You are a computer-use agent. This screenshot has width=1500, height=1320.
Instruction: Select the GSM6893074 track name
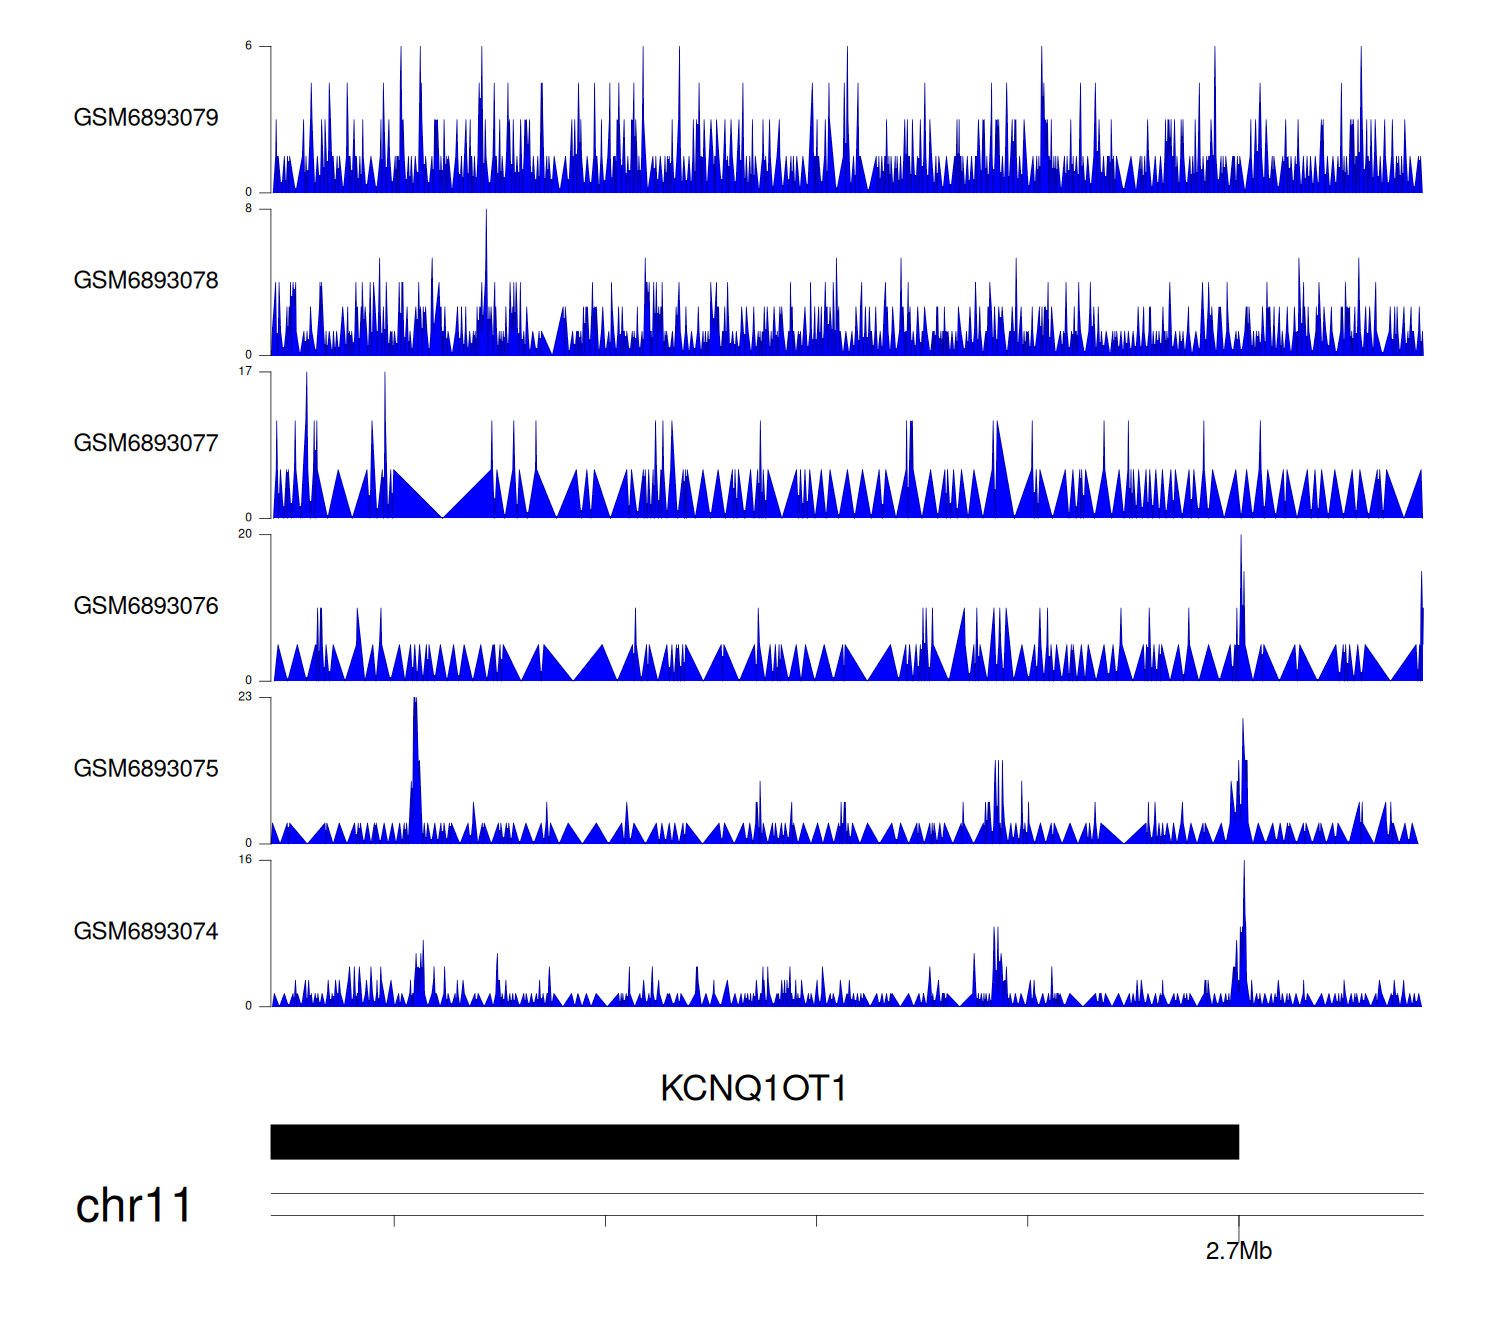tap(146, 932)
